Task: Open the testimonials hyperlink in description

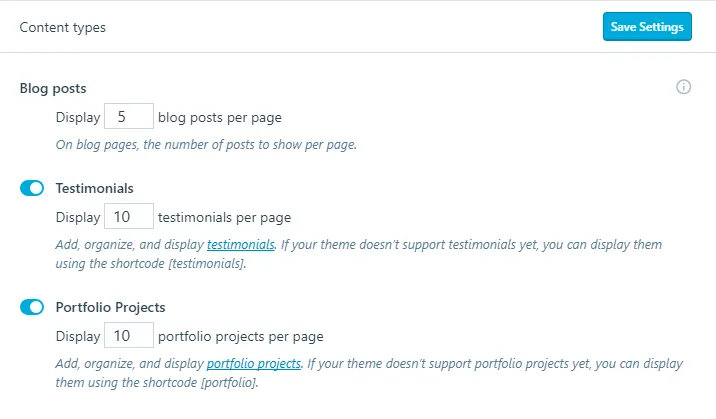Action: 241,245
